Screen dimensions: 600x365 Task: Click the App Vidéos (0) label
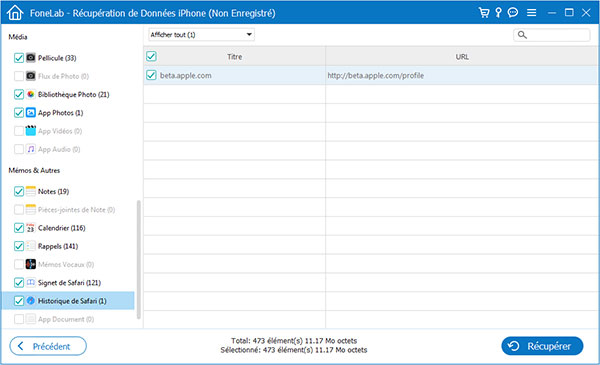(x=60, y=131)
